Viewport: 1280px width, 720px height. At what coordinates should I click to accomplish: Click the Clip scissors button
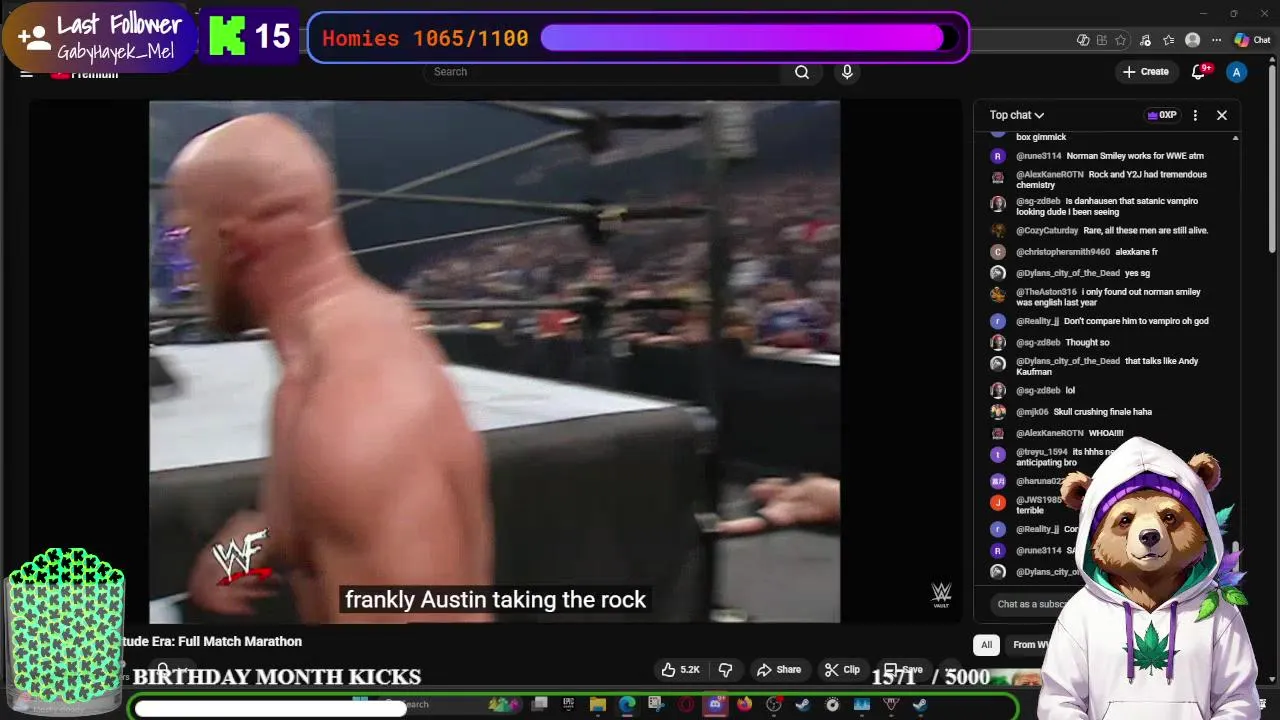coord(842,670)
